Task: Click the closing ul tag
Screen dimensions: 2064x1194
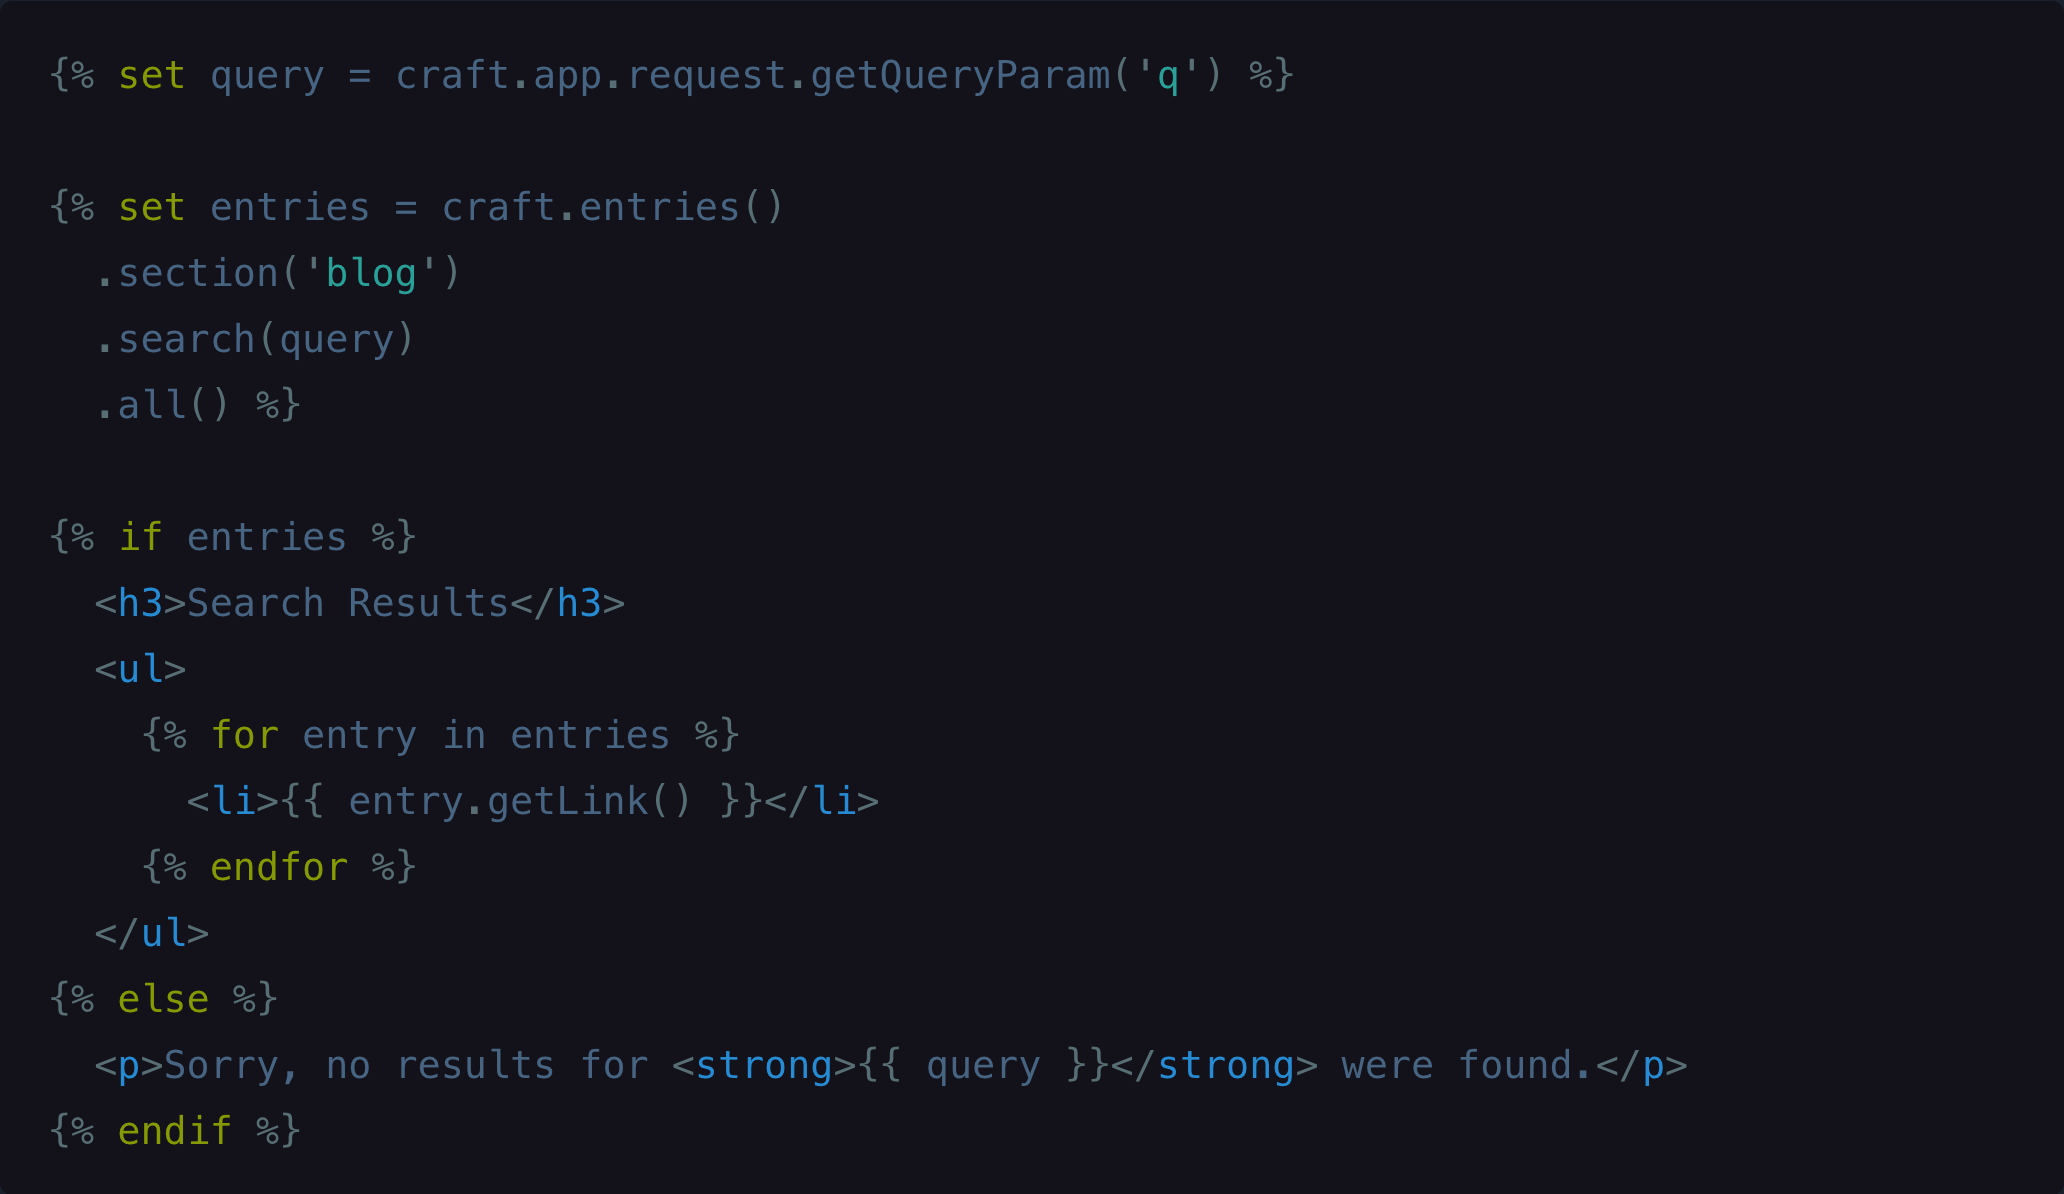Action: pyautogui.click(x=152, y=934)
